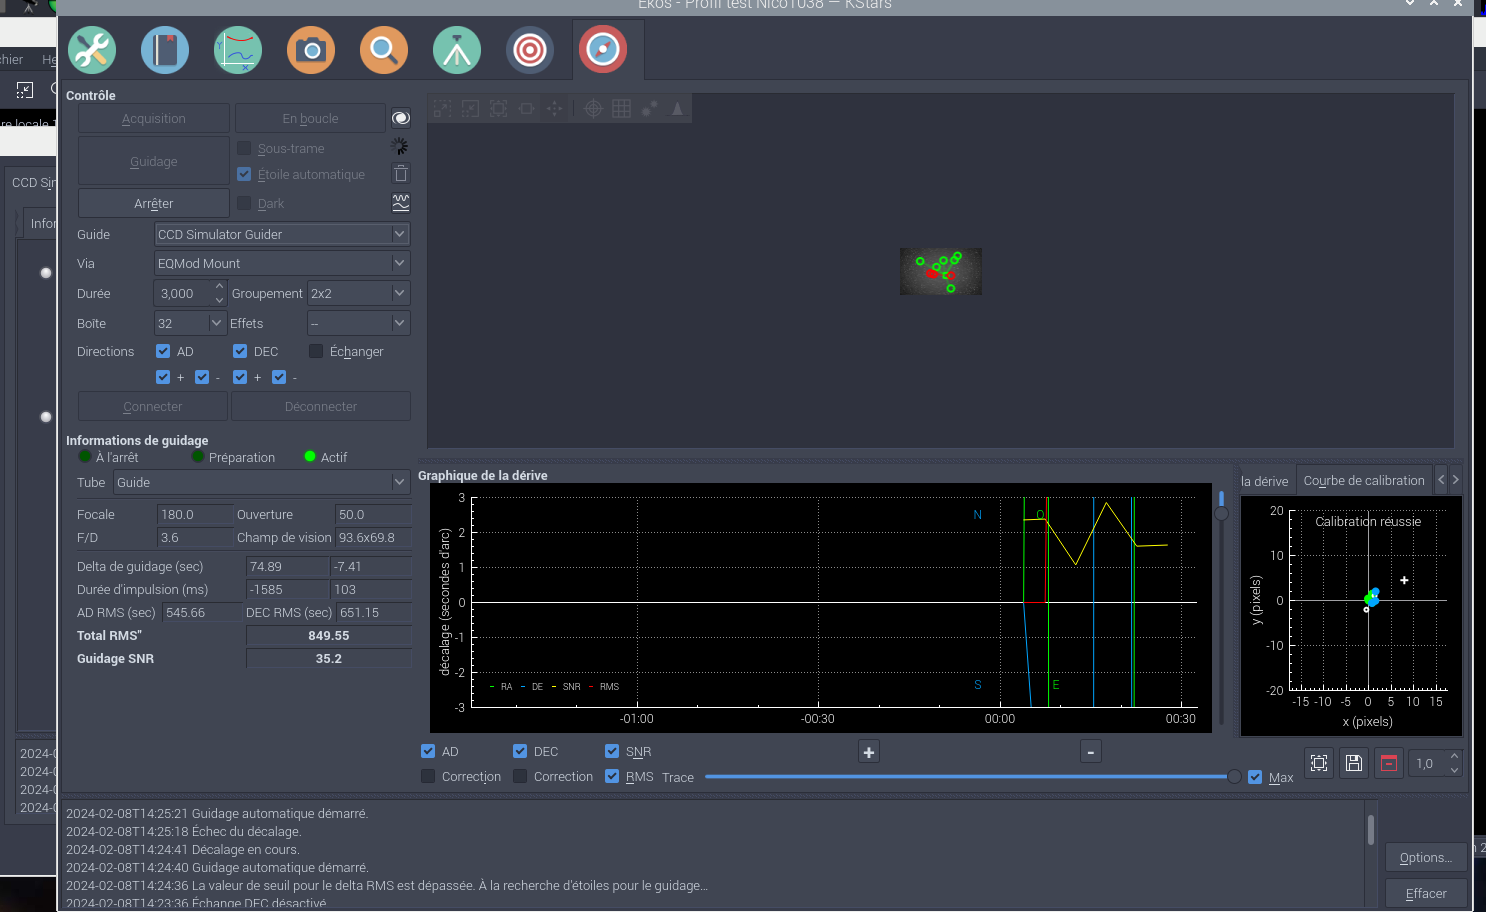This screenshot has width=1486, height=912.
Task: Open the Focus magnifier module icon
Action: click(384, 49)
